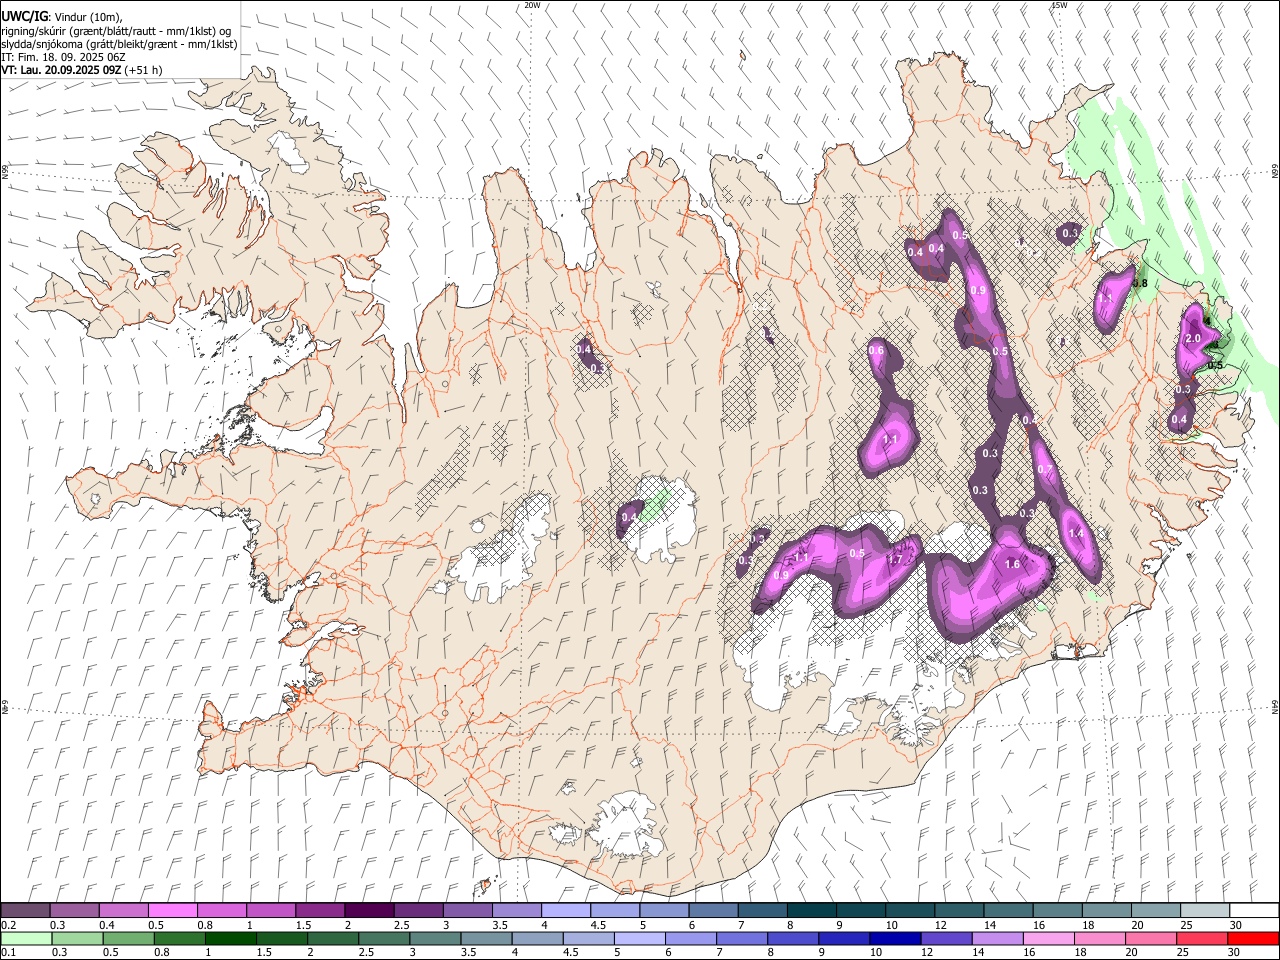Select the 1.4 precipitation value label
Screen dimensions: 1280x960
tap(1076, 534)
